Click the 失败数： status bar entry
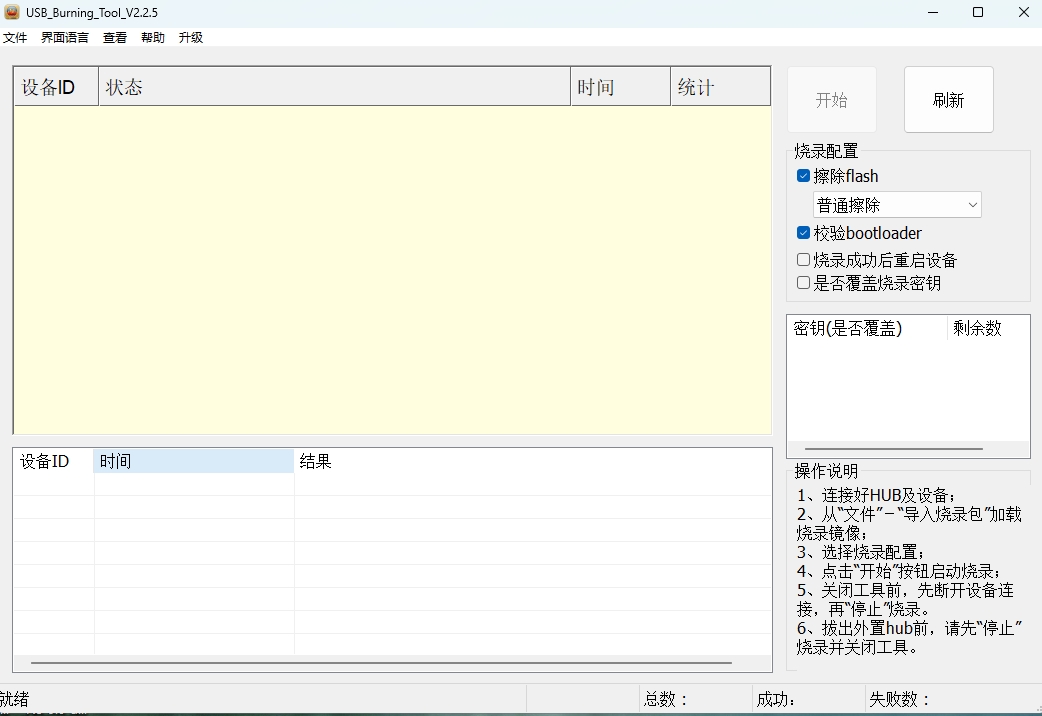The image size is (1042, 716). click(899, 699)
